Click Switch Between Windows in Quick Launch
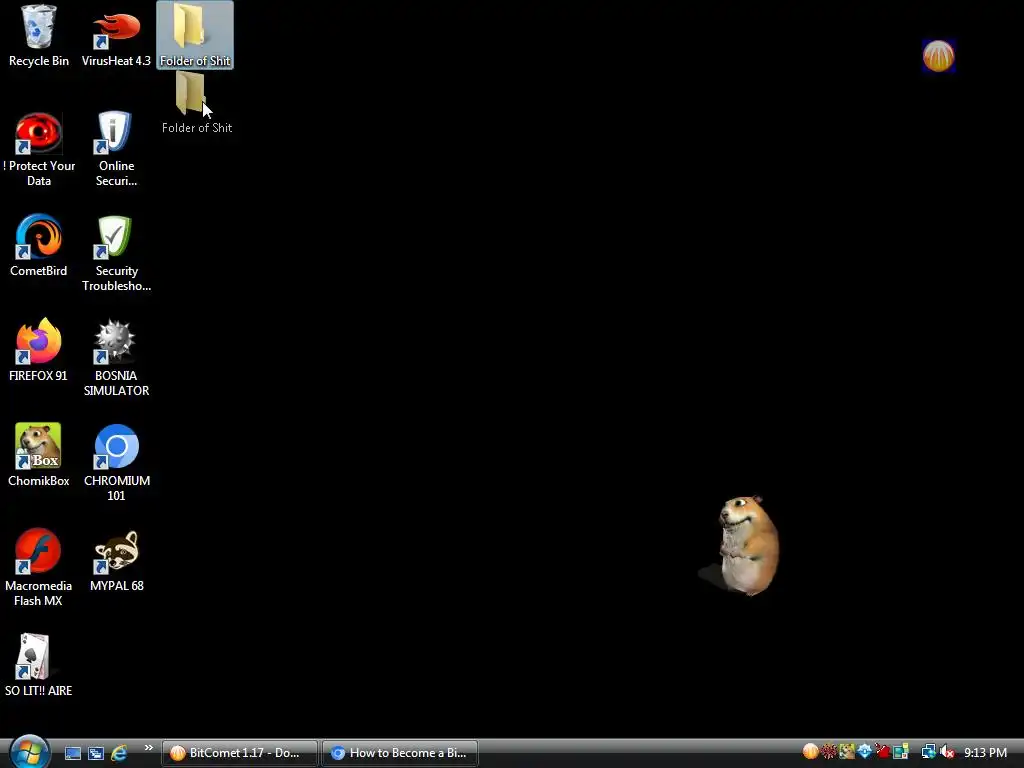The width and height of the screenshot is (1024, 768). point(96,753)
